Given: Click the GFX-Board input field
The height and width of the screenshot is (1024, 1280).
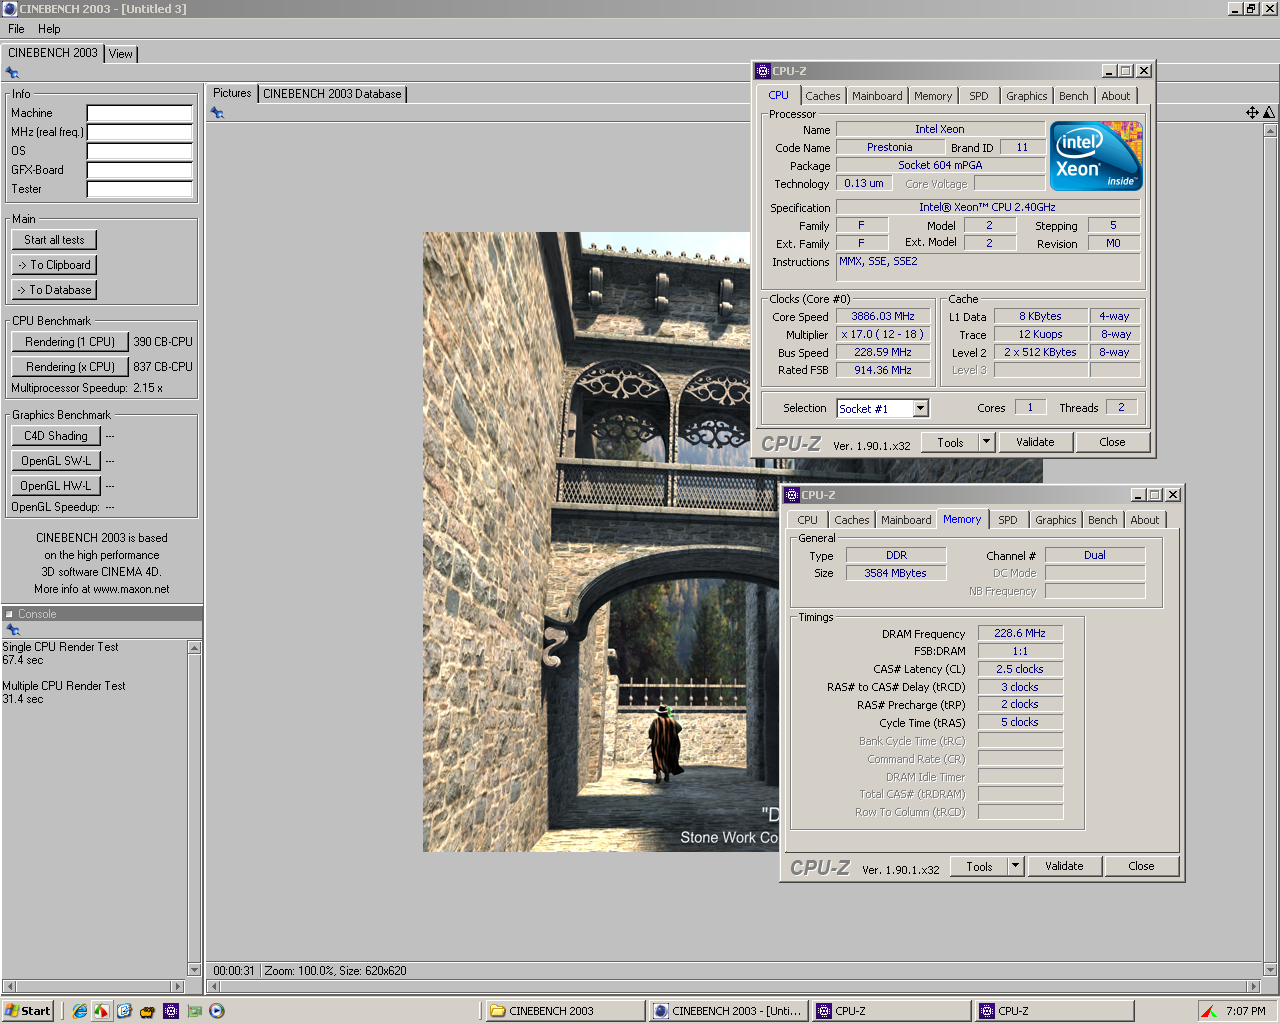Looking at the screenshot, I should pos(140,170).
